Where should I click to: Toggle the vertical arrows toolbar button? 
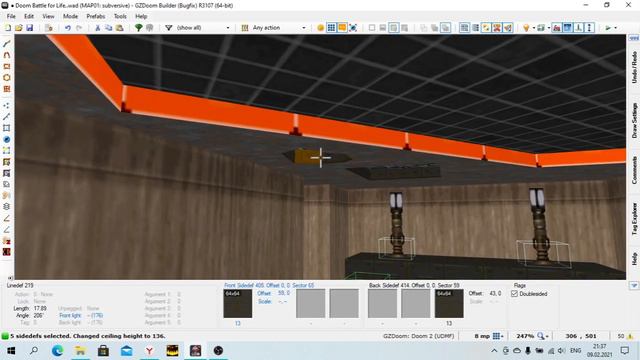click(589, 28)
